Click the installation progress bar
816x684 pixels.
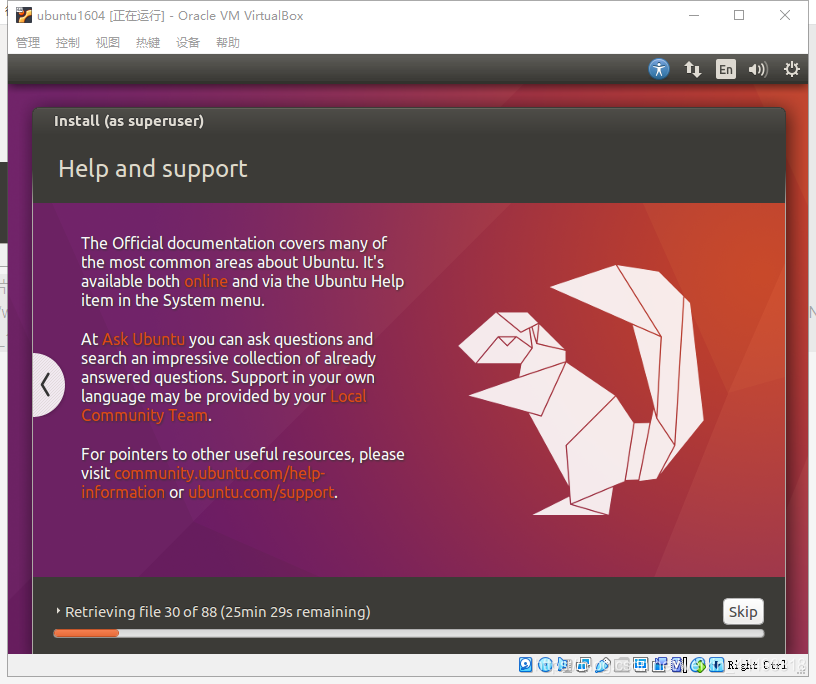409,633
